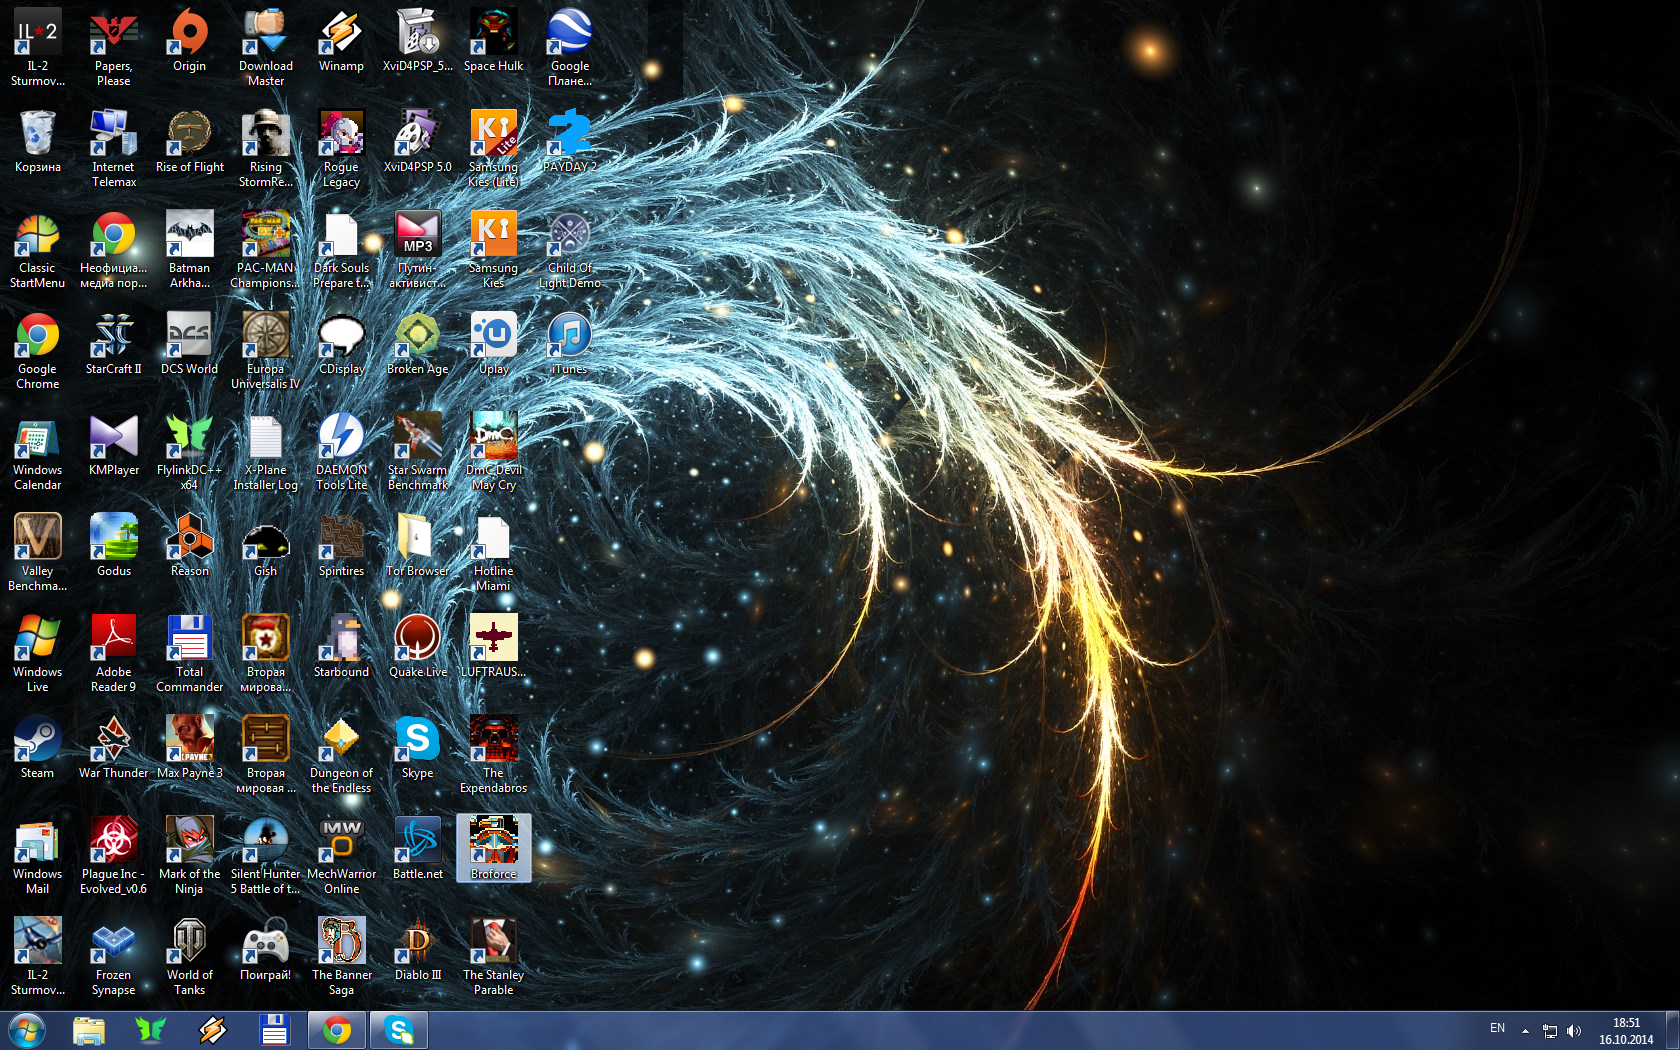Image resolution: width=1680 pixels, height=1050 pixels.
Task: Select the Frozen Synapse desktop icon
Action: tap(113, 956)
